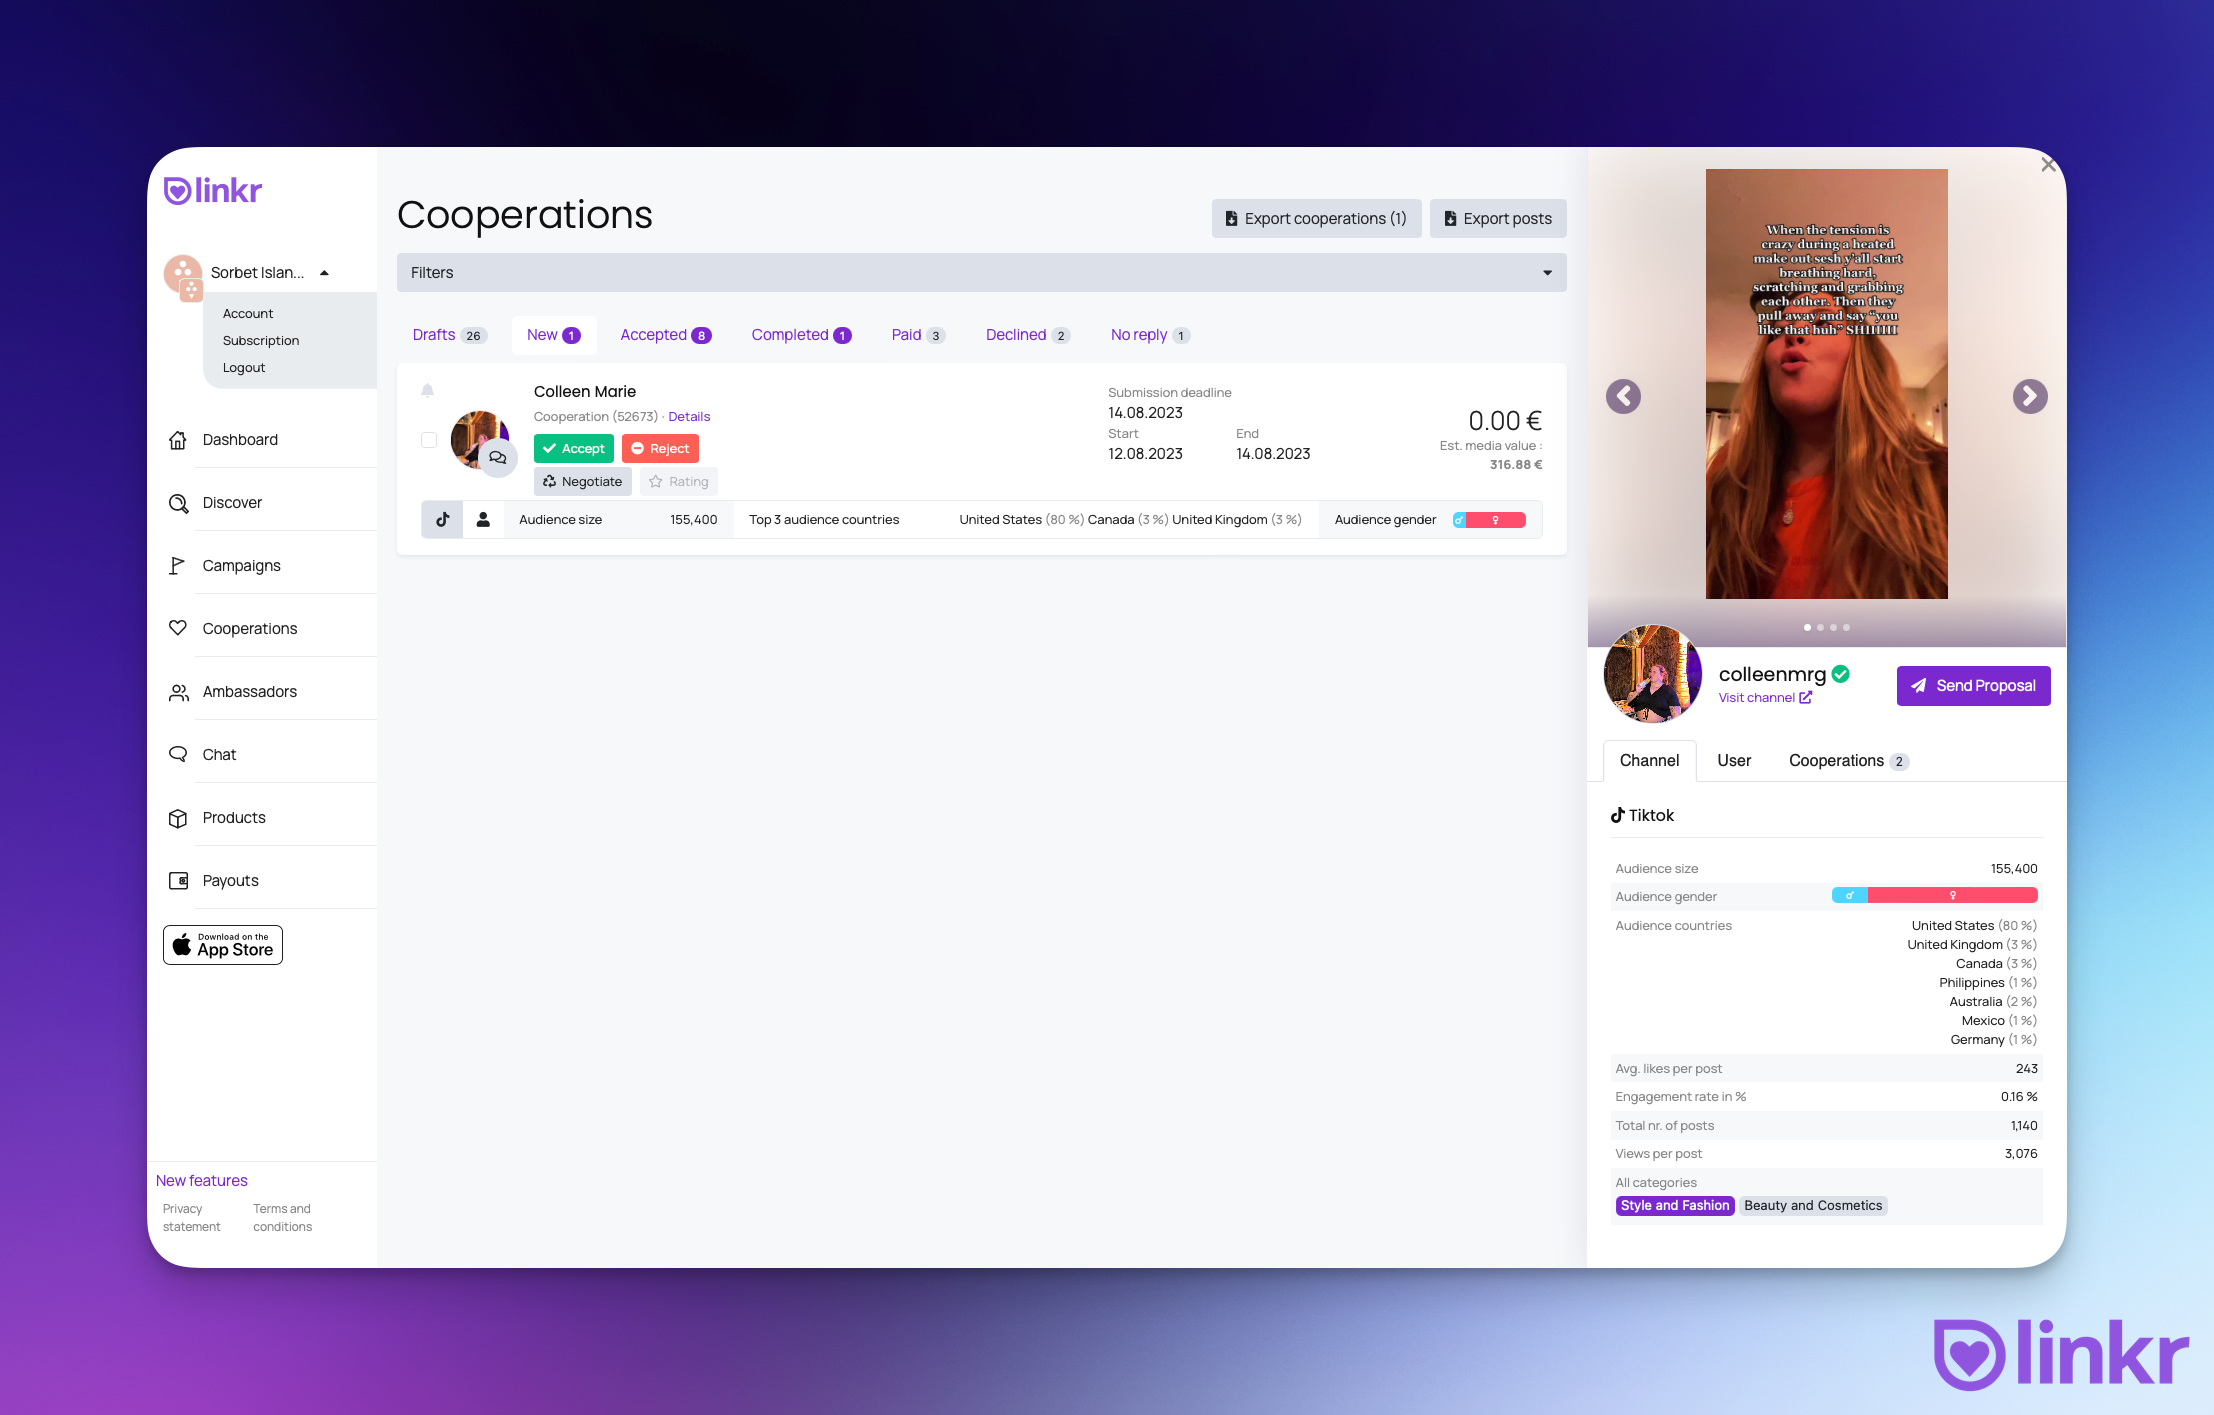Open Ambassadors via the people icon
Viewport: 2214px width, 1415px height.
178,691
